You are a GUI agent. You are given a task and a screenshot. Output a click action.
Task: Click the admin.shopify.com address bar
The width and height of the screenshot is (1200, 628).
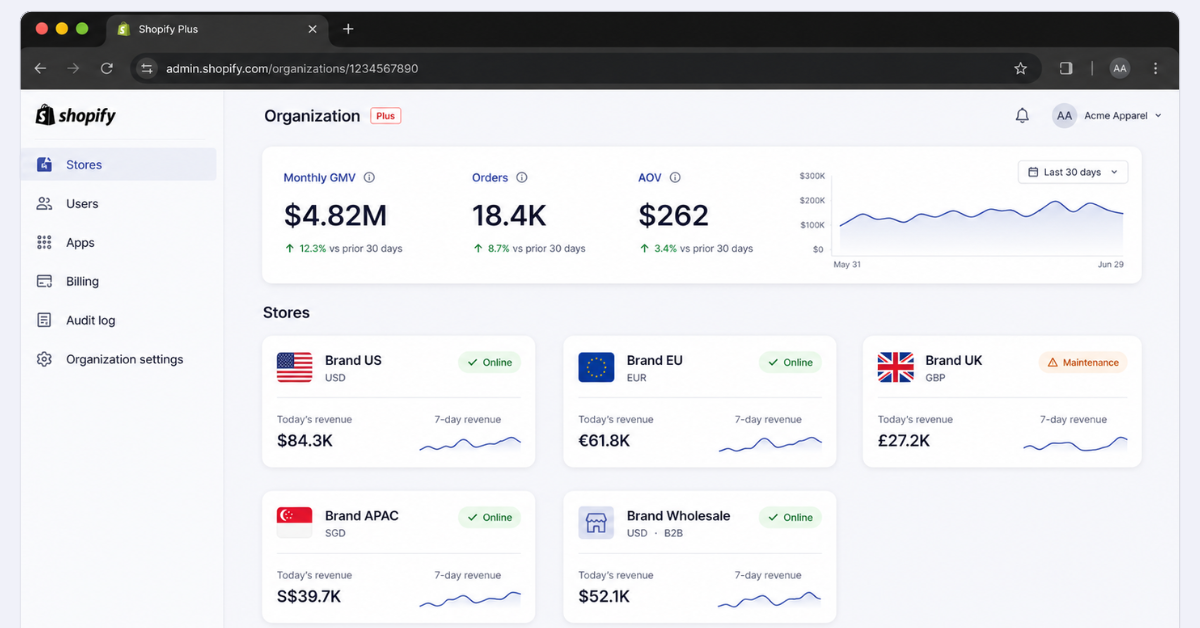point(588,68)
